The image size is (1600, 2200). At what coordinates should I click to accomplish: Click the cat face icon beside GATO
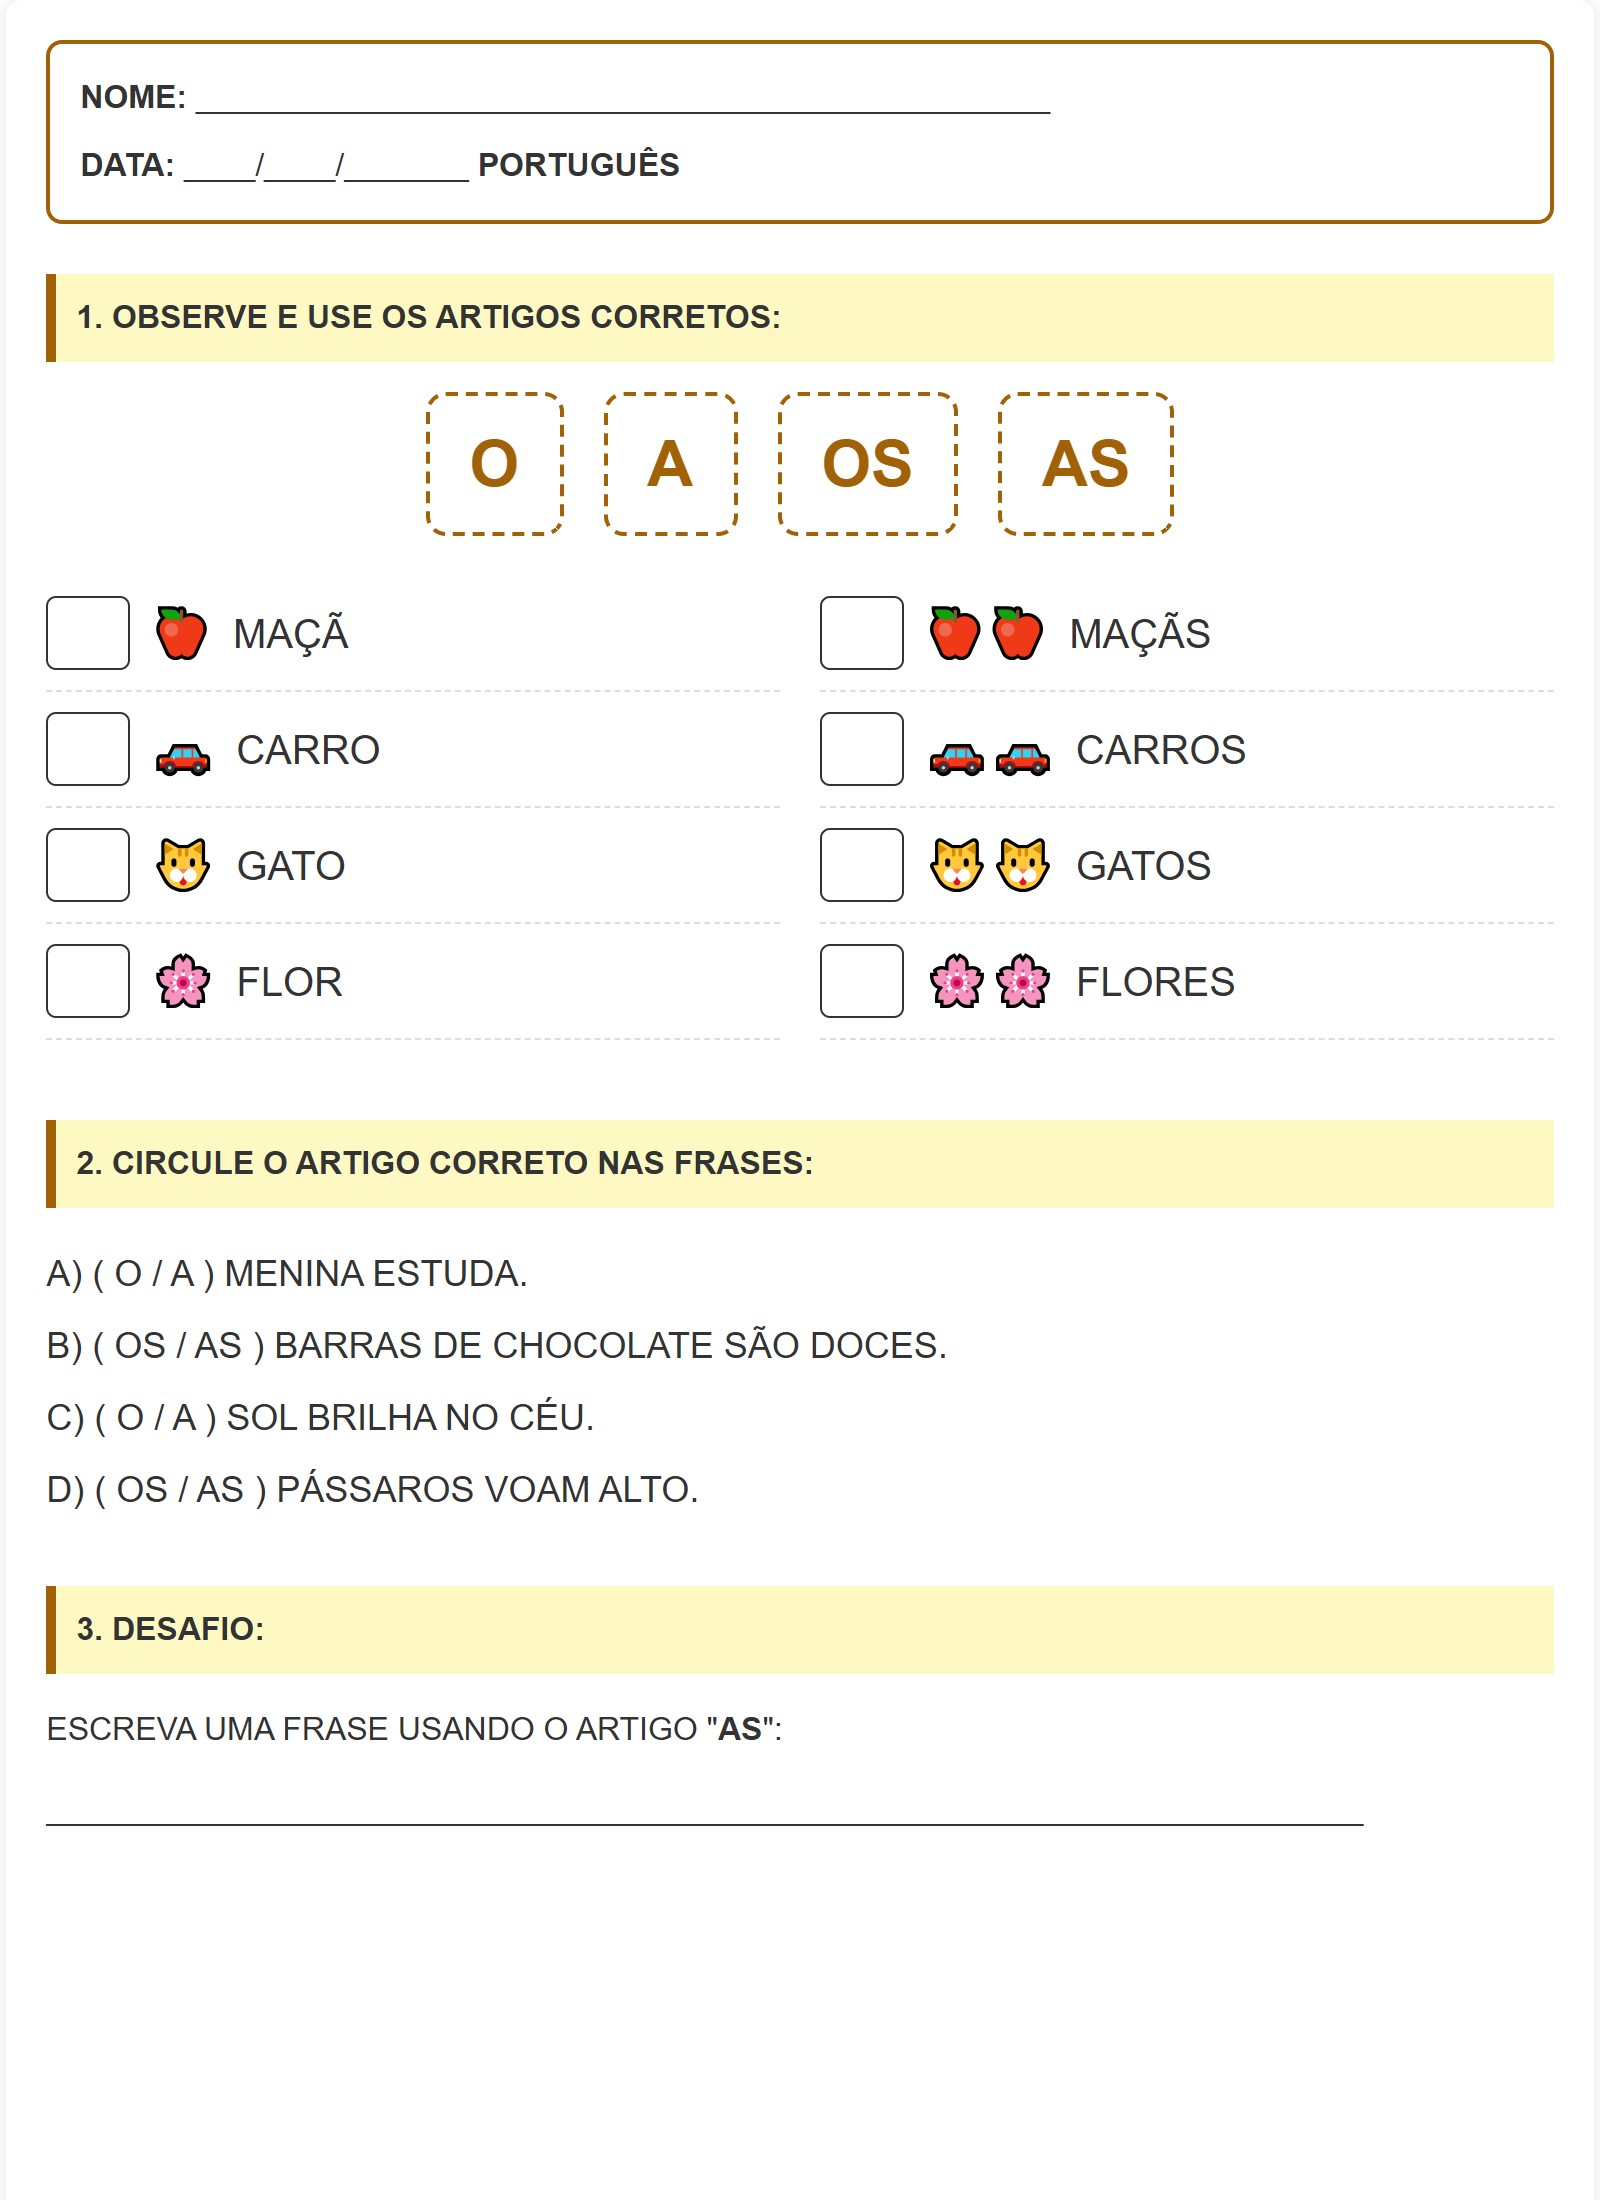click(x=183, y=865)
